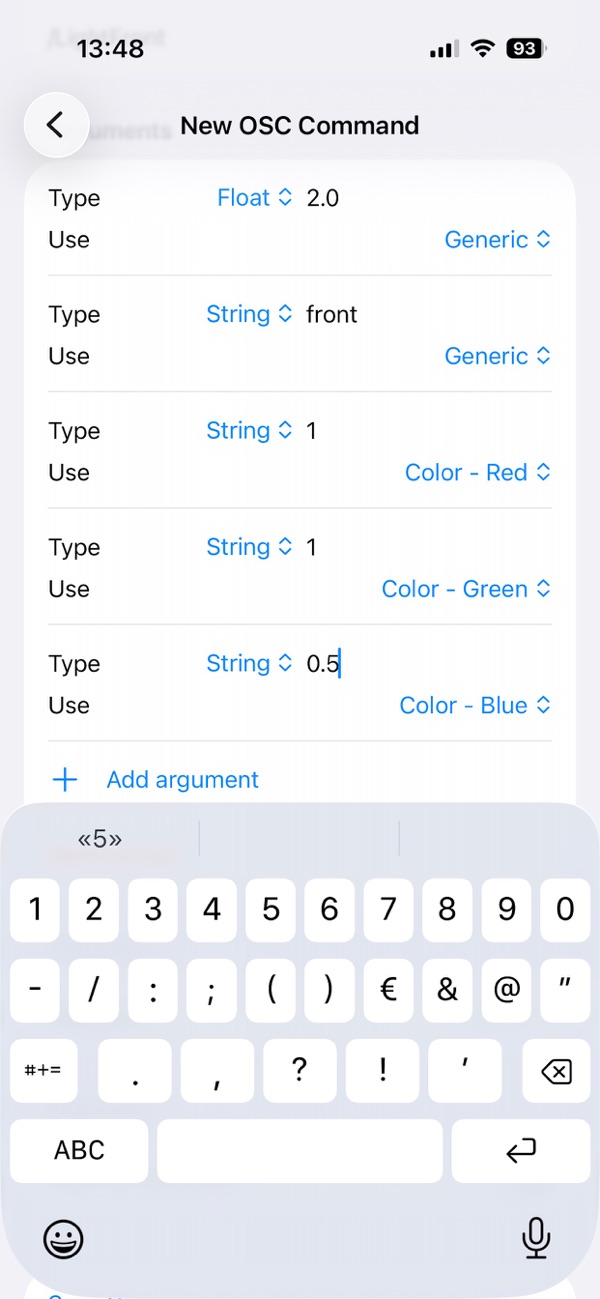Switch keyboard to ABC letters
The height and width of the screenshot is (1299, 600).
pyautogui.click(x=79, y=1151)
